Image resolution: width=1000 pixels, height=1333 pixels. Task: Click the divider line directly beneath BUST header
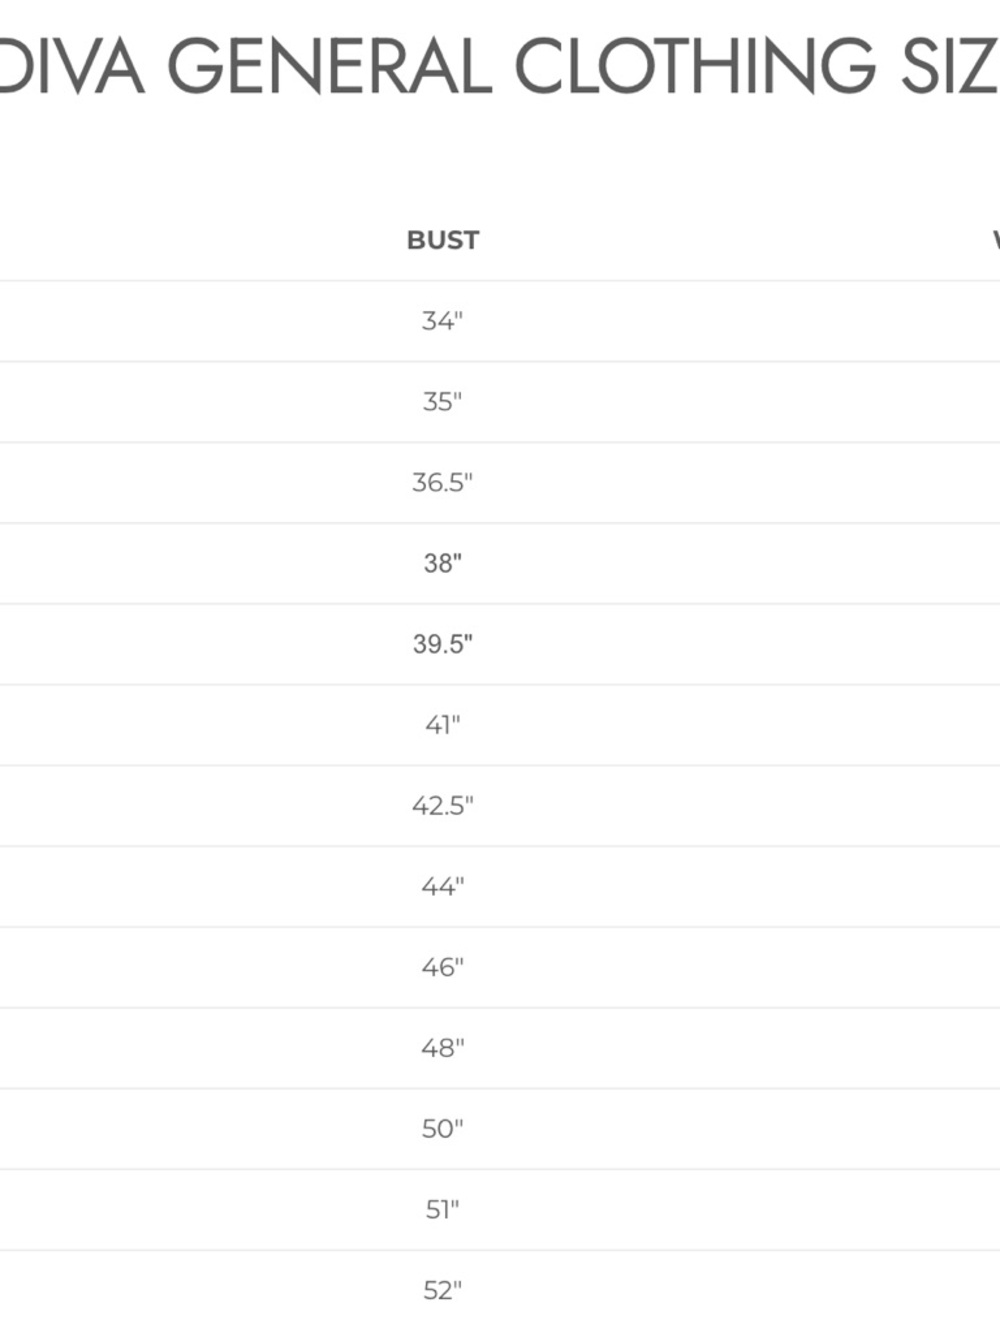tap(443, 280)
